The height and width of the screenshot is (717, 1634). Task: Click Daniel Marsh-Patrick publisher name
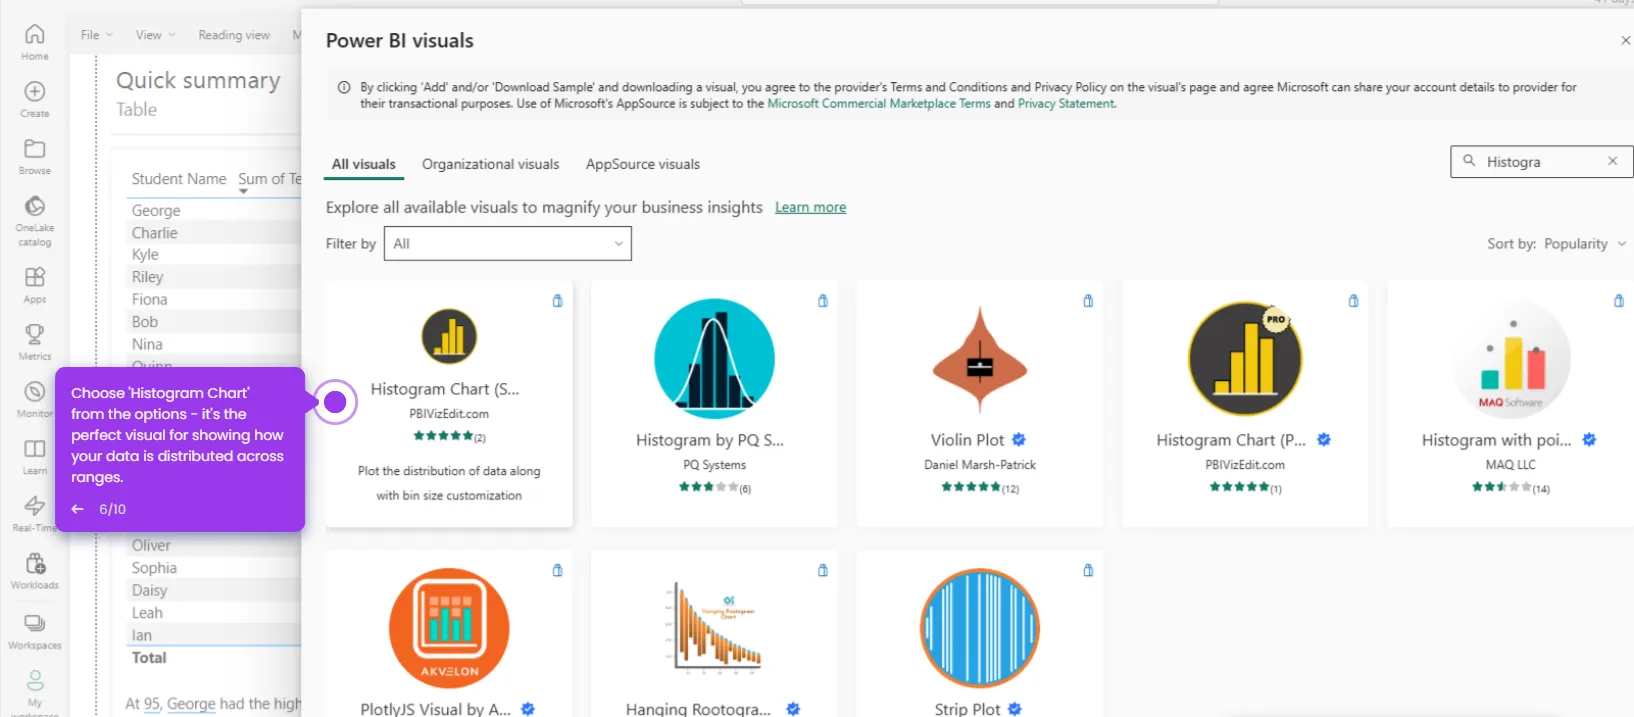pyautogui.click(x=980, y=465)
